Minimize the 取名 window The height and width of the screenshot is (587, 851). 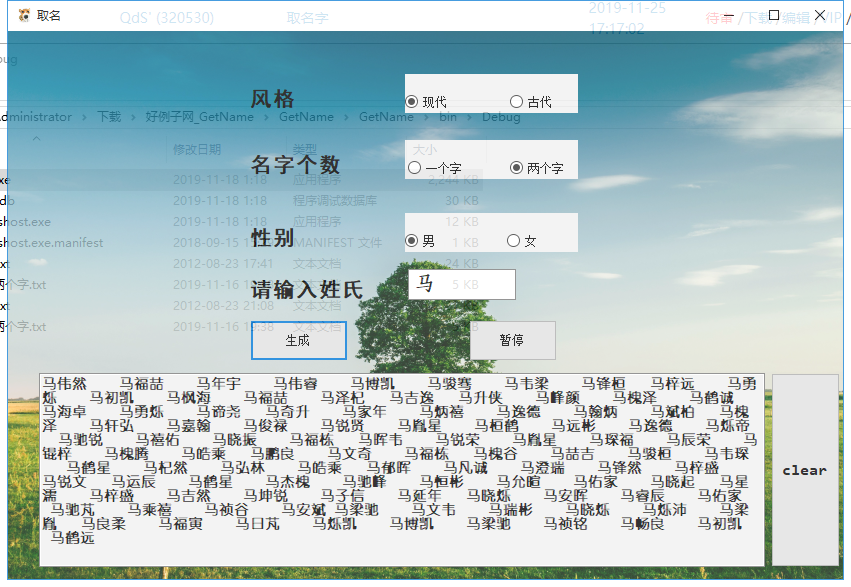728,16
